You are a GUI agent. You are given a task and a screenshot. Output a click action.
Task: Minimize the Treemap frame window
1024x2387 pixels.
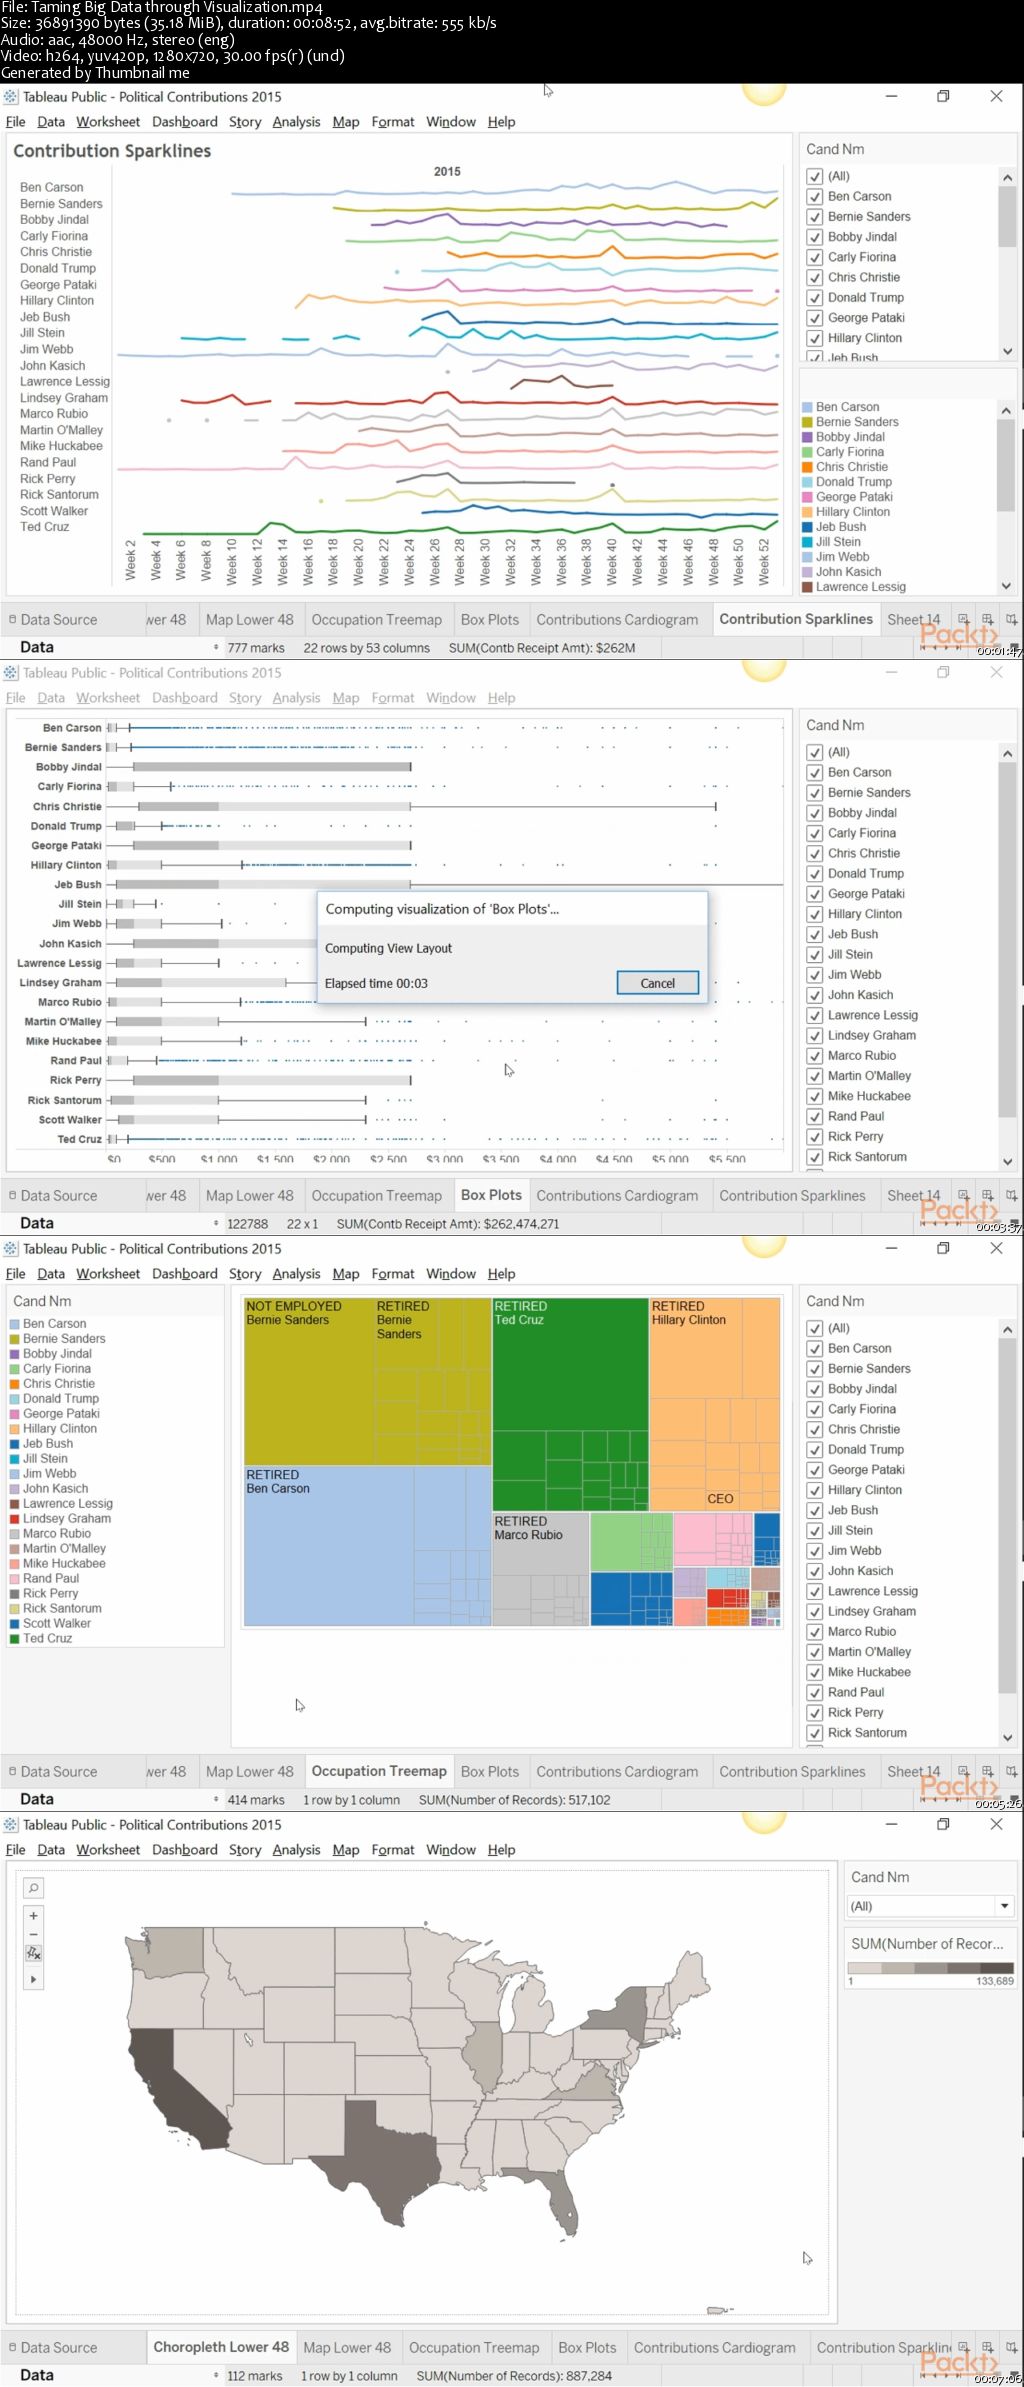coord(891,1248)
